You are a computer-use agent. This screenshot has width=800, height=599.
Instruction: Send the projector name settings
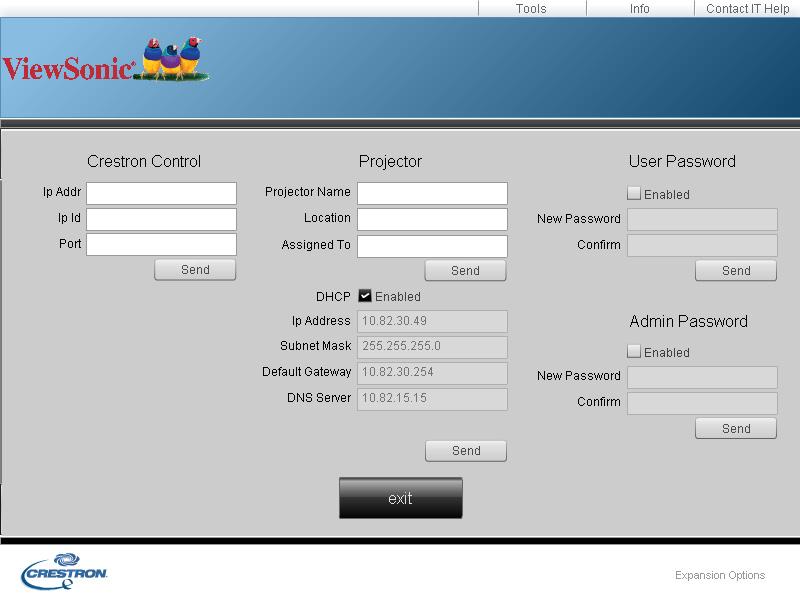coord(466,270)
